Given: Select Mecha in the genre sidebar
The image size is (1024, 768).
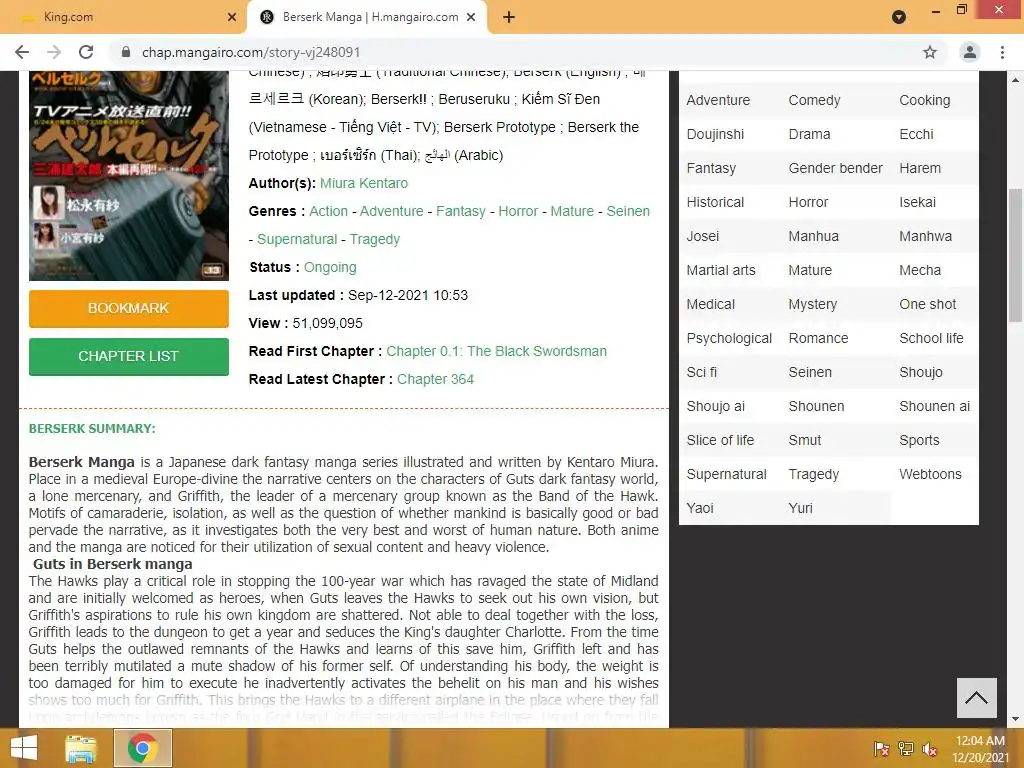Looking at the screenshot, I should (920, 270).
